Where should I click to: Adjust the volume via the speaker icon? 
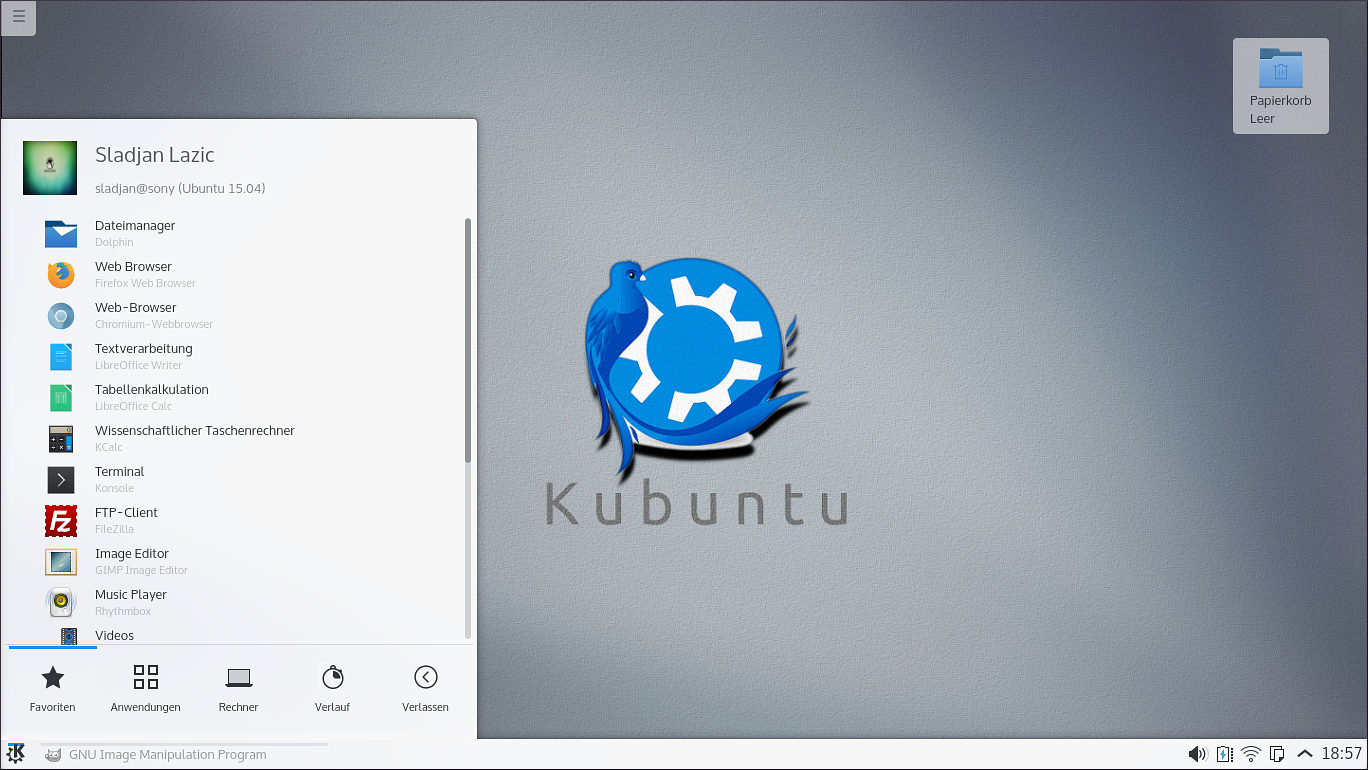(x=1196, y=754)
